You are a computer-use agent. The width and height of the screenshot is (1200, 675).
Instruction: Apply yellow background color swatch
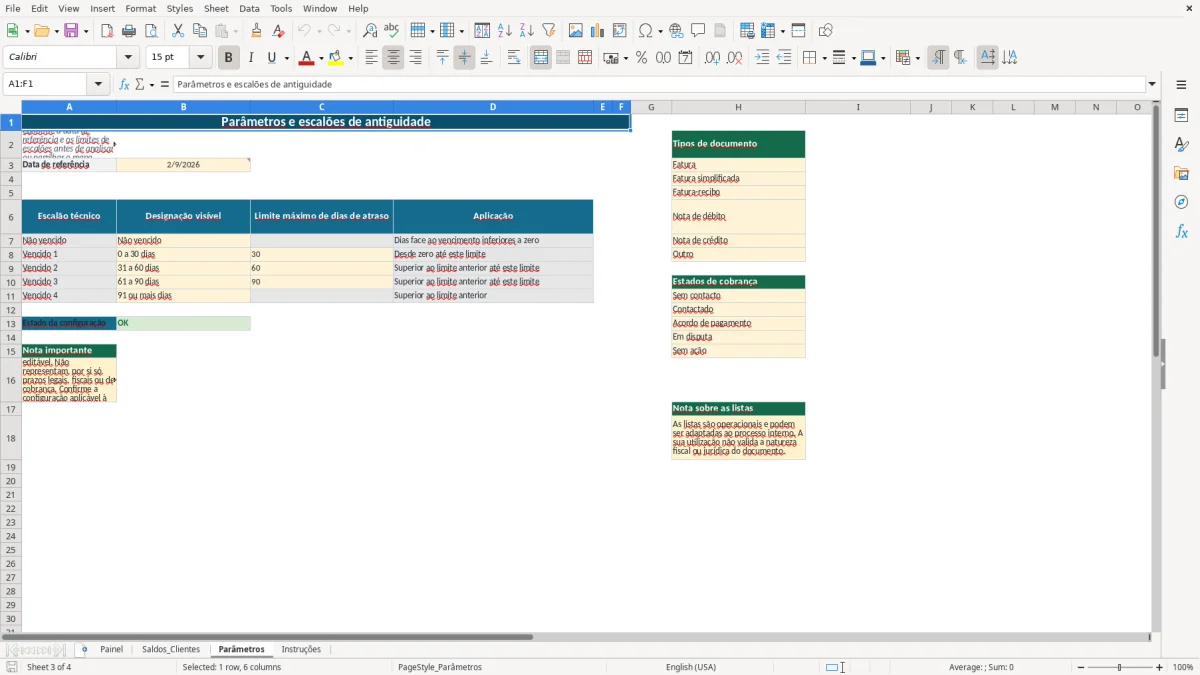pos(336,58)
